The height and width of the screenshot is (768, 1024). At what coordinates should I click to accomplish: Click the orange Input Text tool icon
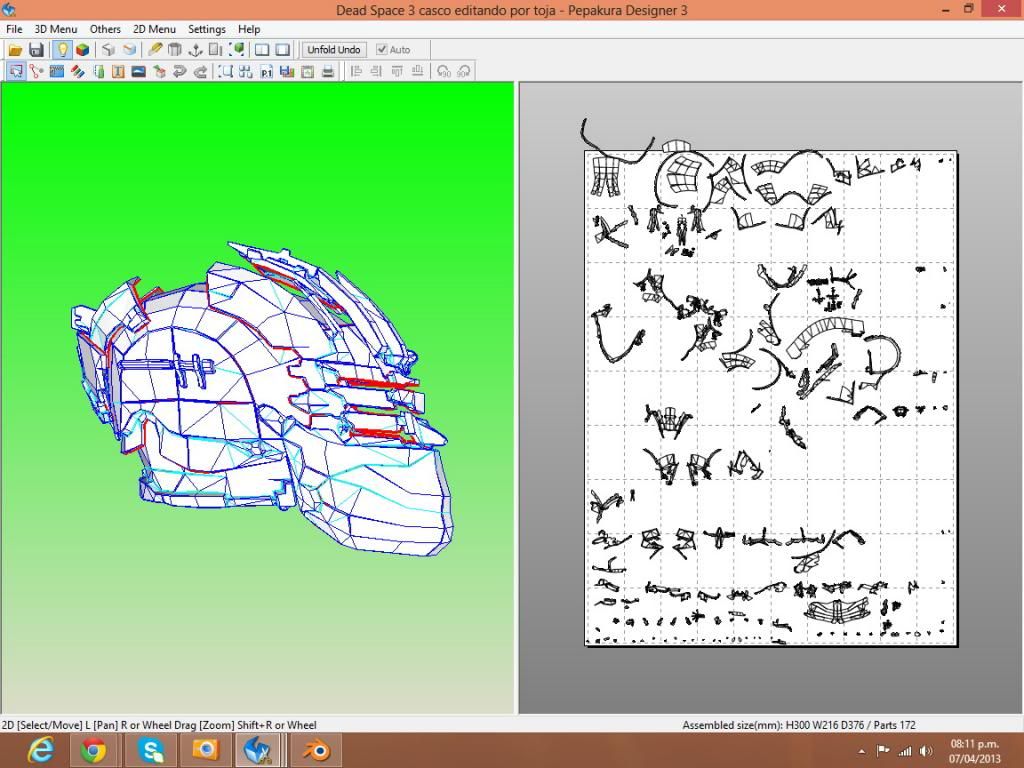click(118, 71)
